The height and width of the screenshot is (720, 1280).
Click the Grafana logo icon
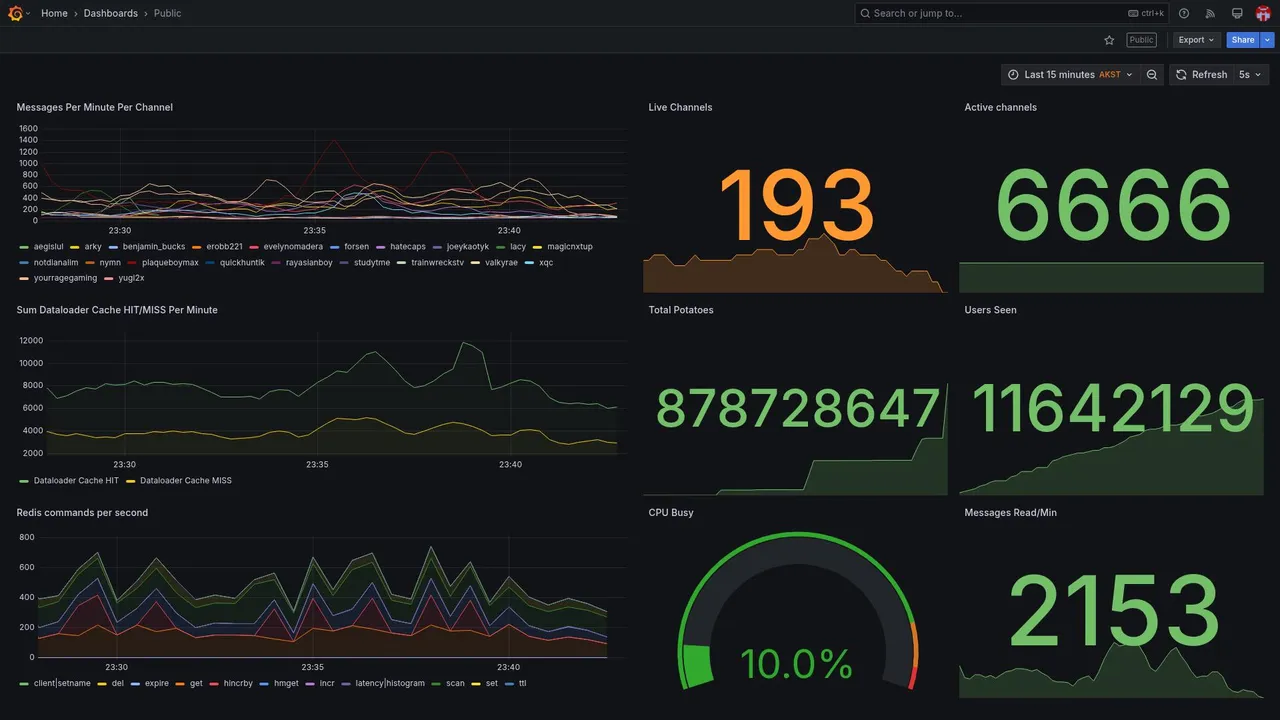point(16,13)
